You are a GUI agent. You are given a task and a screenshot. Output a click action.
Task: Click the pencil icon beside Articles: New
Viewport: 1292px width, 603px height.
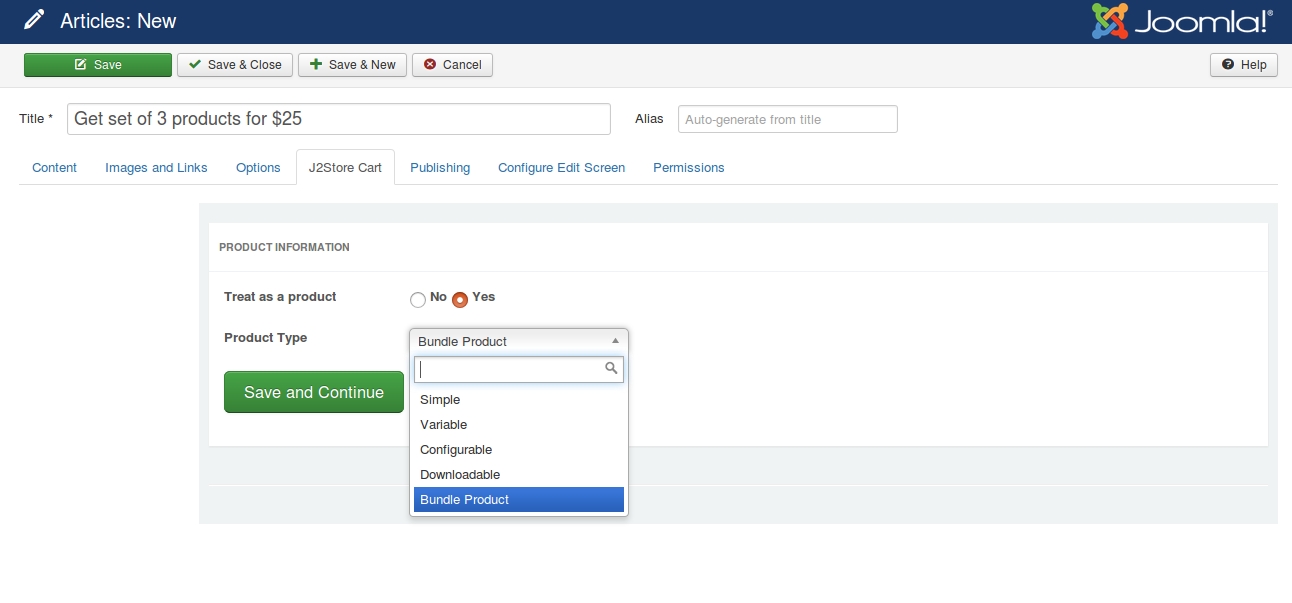click(34, 20)
